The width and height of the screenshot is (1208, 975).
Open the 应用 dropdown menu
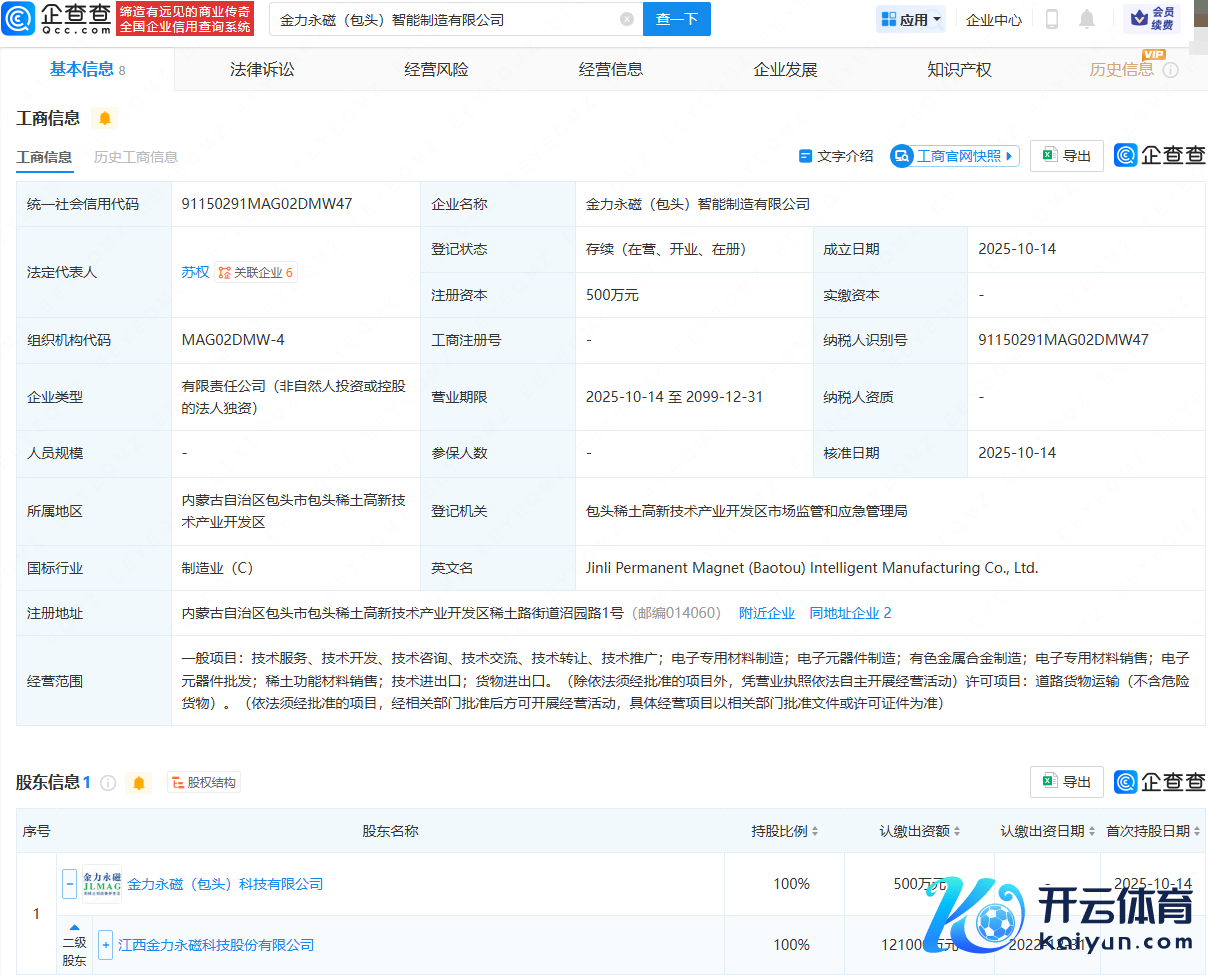click(x=911, y=19)
